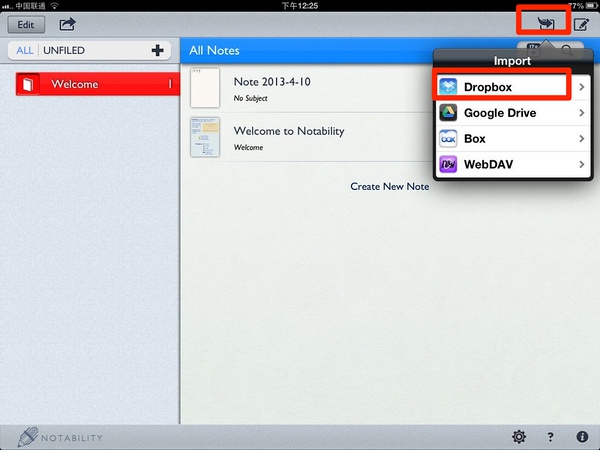
Task: Open the share/export arrow icon
Action: tap(67, 23)
